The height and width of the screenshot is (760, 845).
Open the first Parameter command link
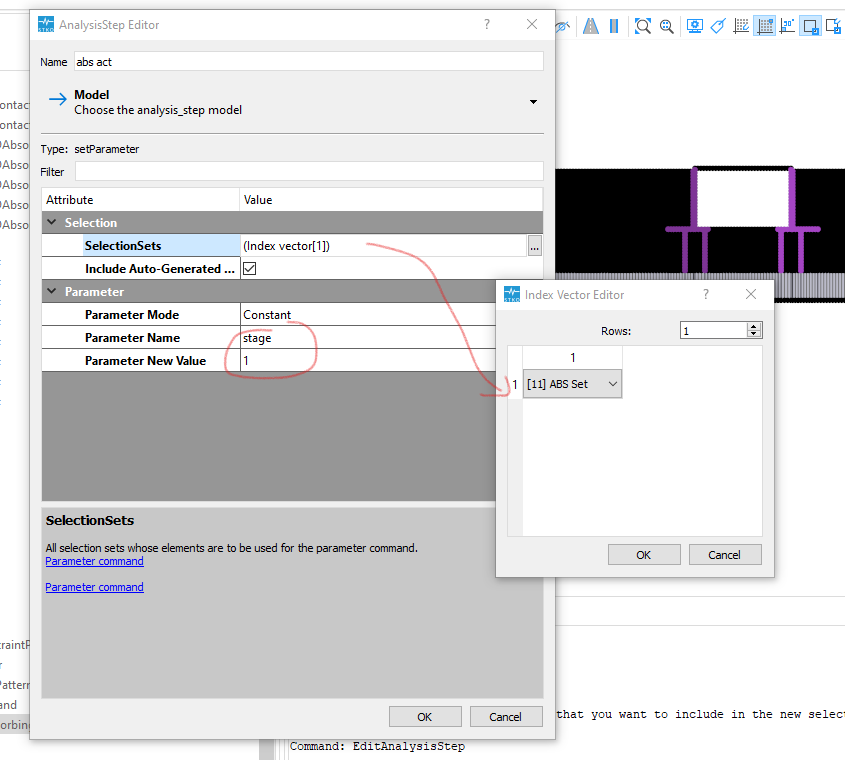94,561
